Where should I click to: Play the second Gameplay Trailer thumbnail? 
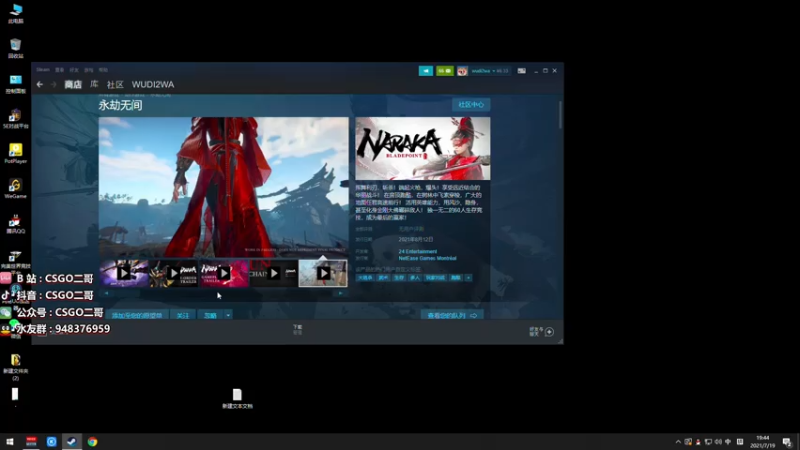tap(173, 273)
